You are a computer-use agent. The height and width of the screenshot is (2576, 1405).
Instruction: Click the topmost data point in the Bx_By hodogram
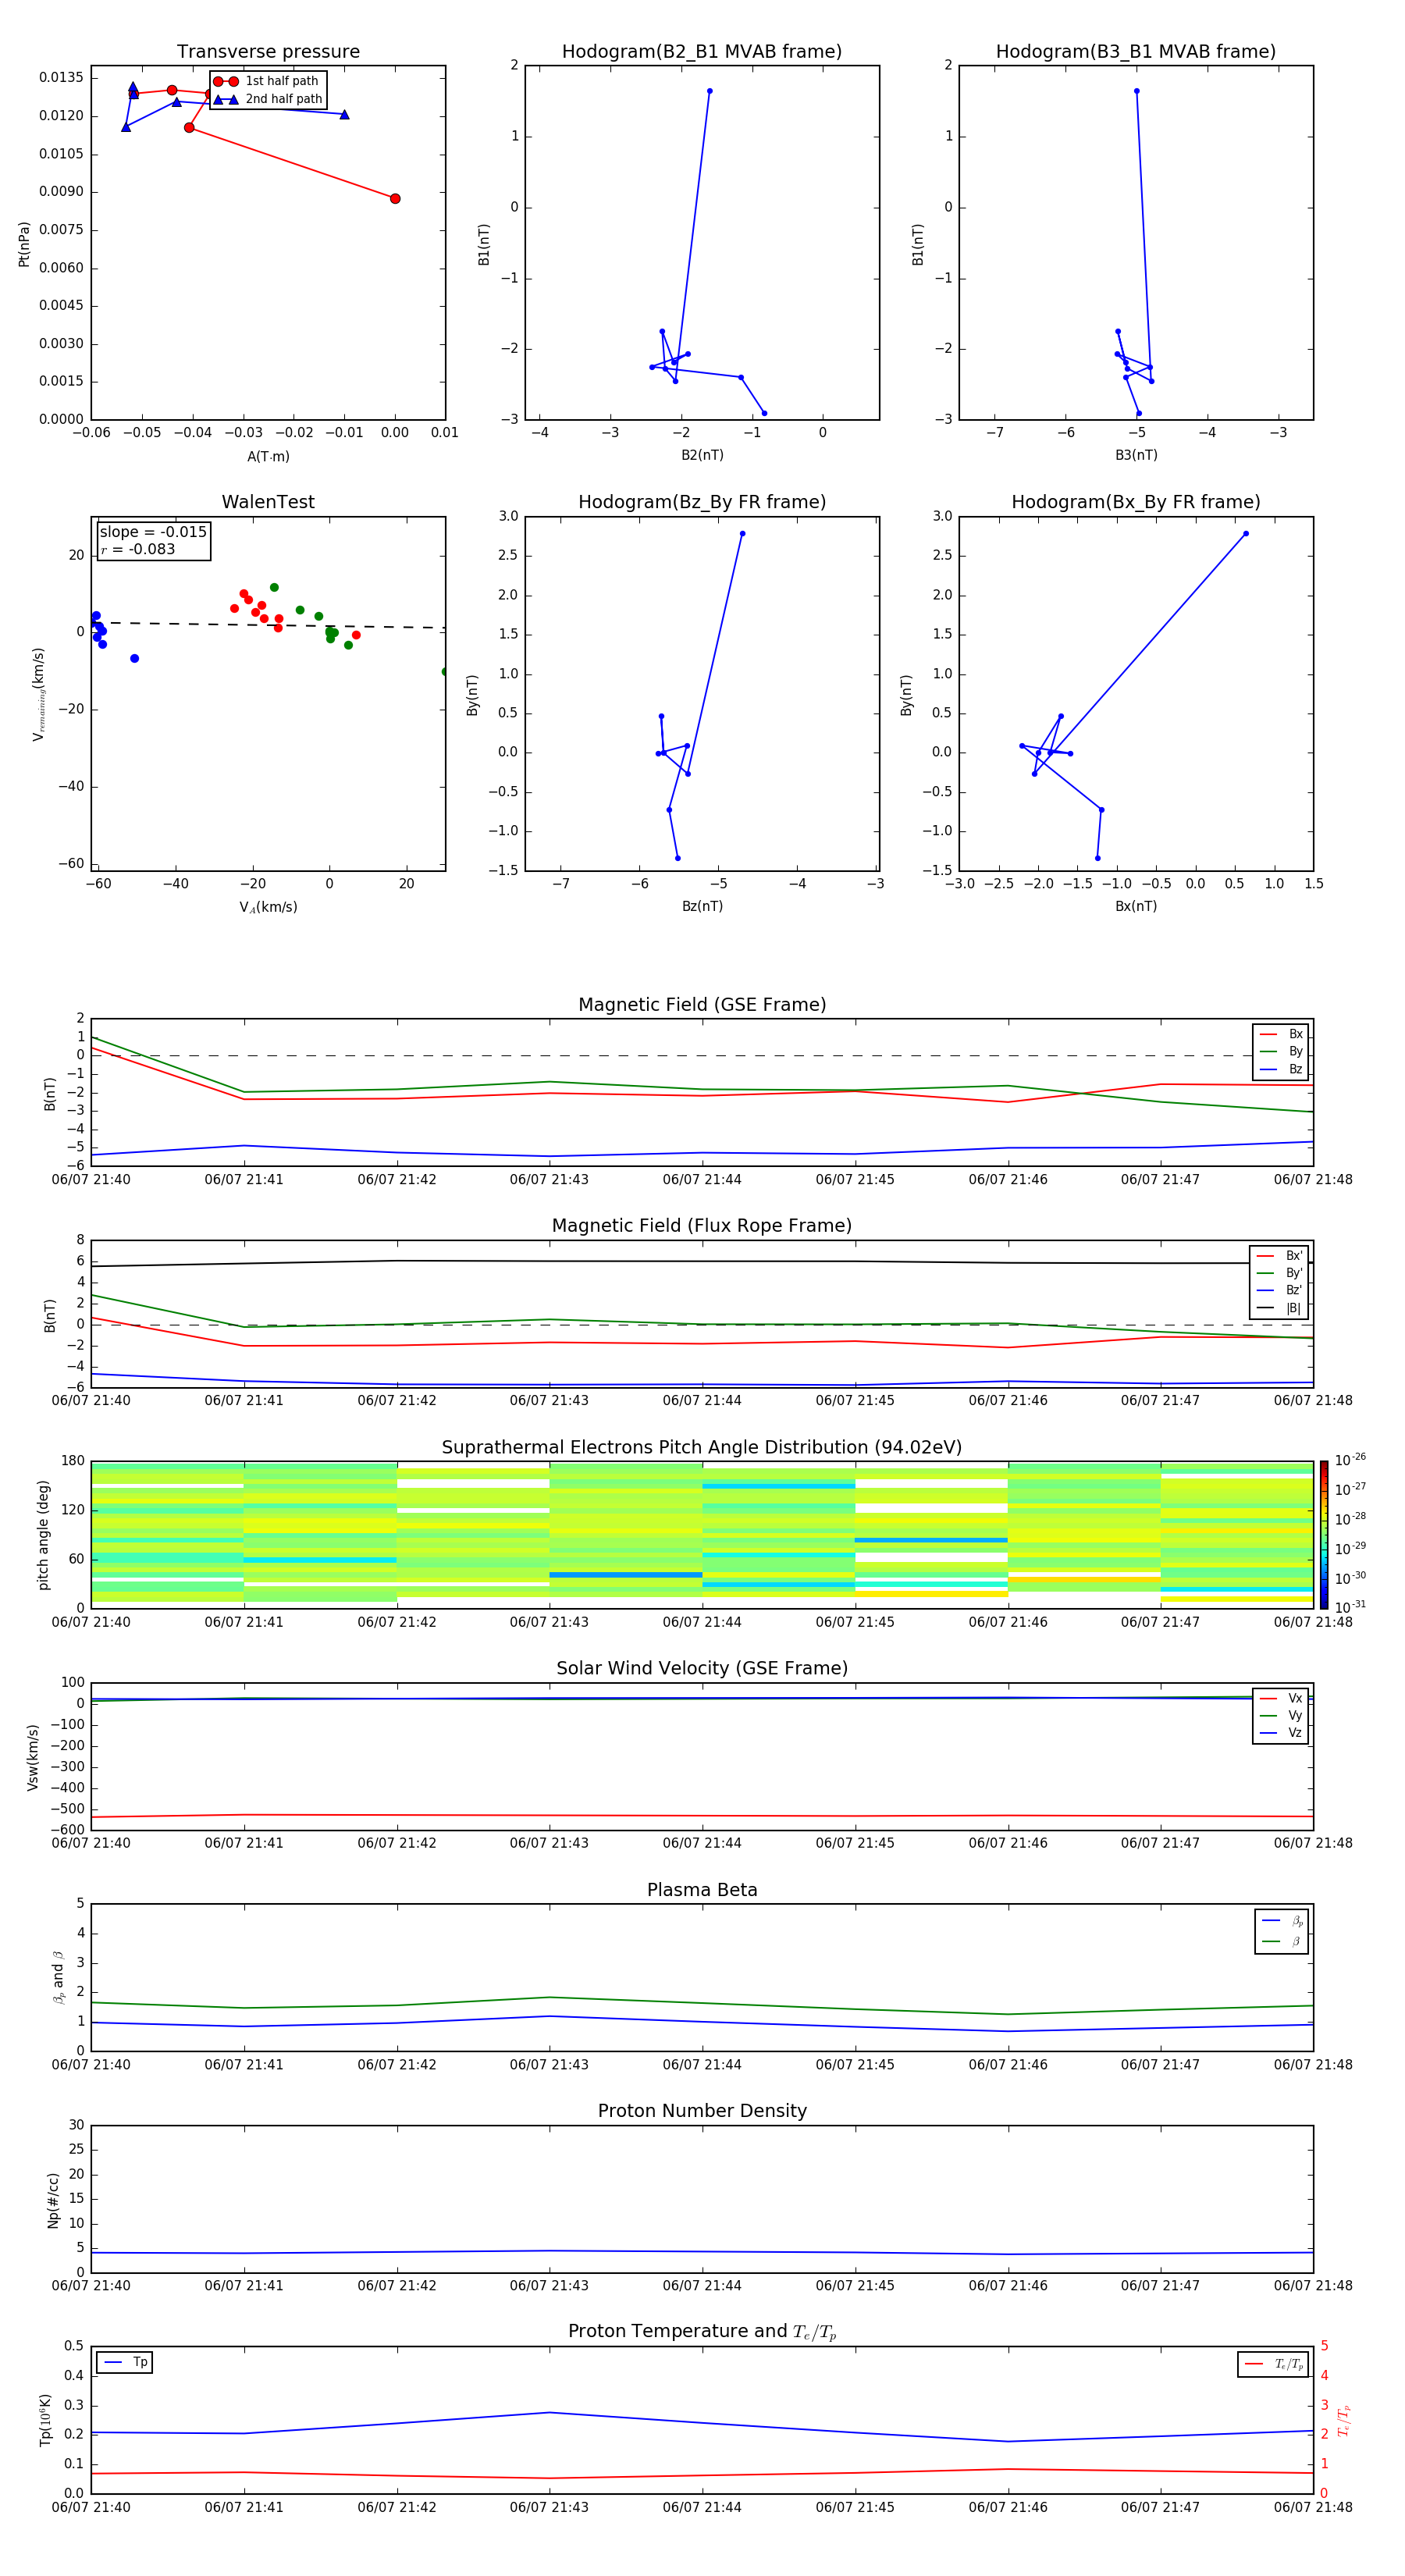coord(1246,533)
